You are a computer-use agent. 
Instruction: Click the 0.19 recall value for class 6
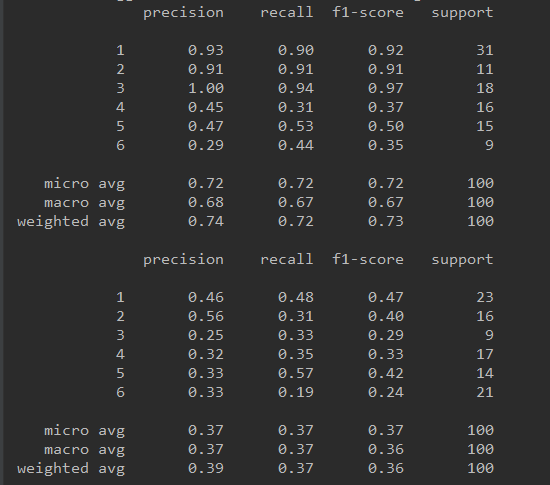point(296,392)
